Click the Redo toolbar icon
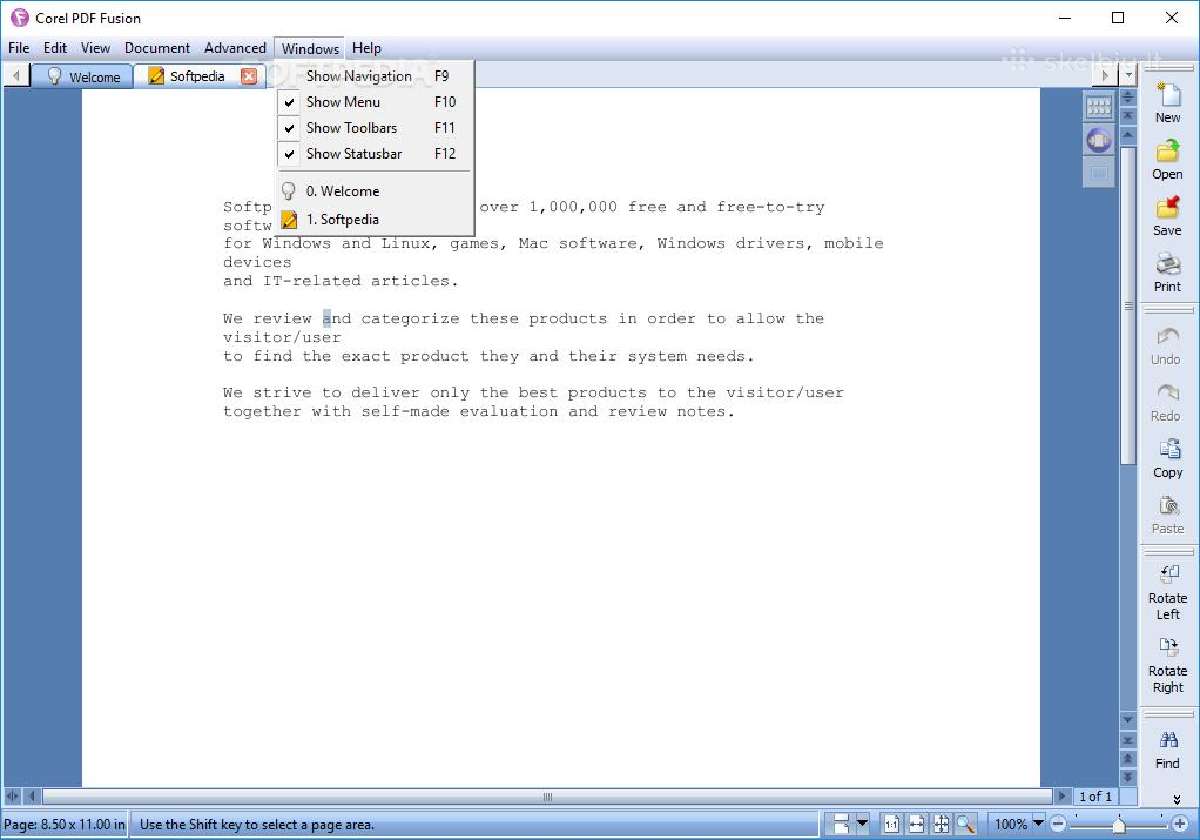Image resolution: width=1200 pixels, height=840 pixels. [x=1167, y=394]
